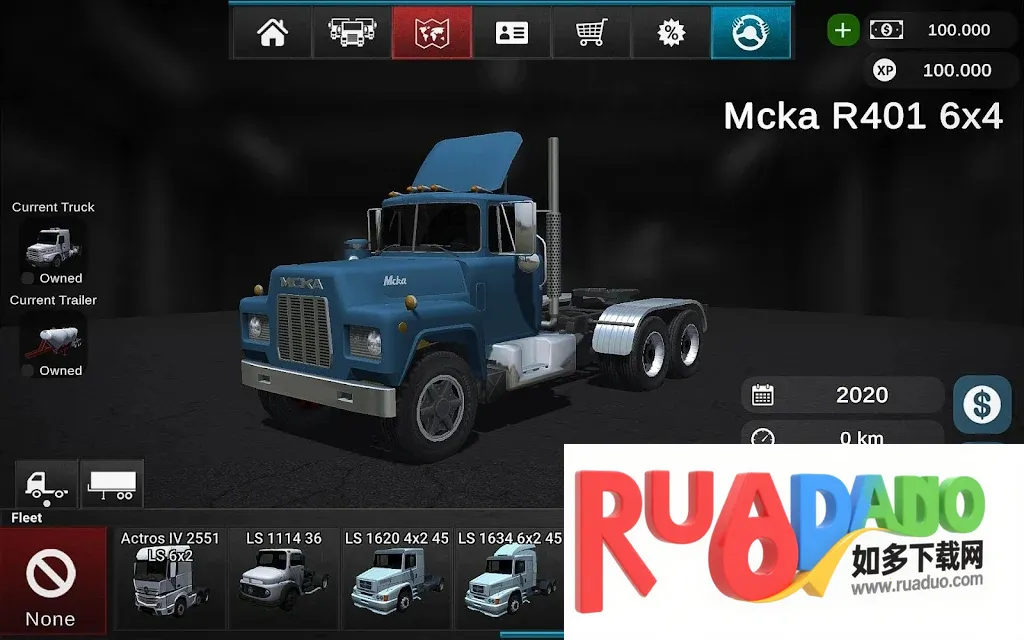Tap the steering wheel drive icon
The width and height of the screenshot is (1024, 640).
751,33
